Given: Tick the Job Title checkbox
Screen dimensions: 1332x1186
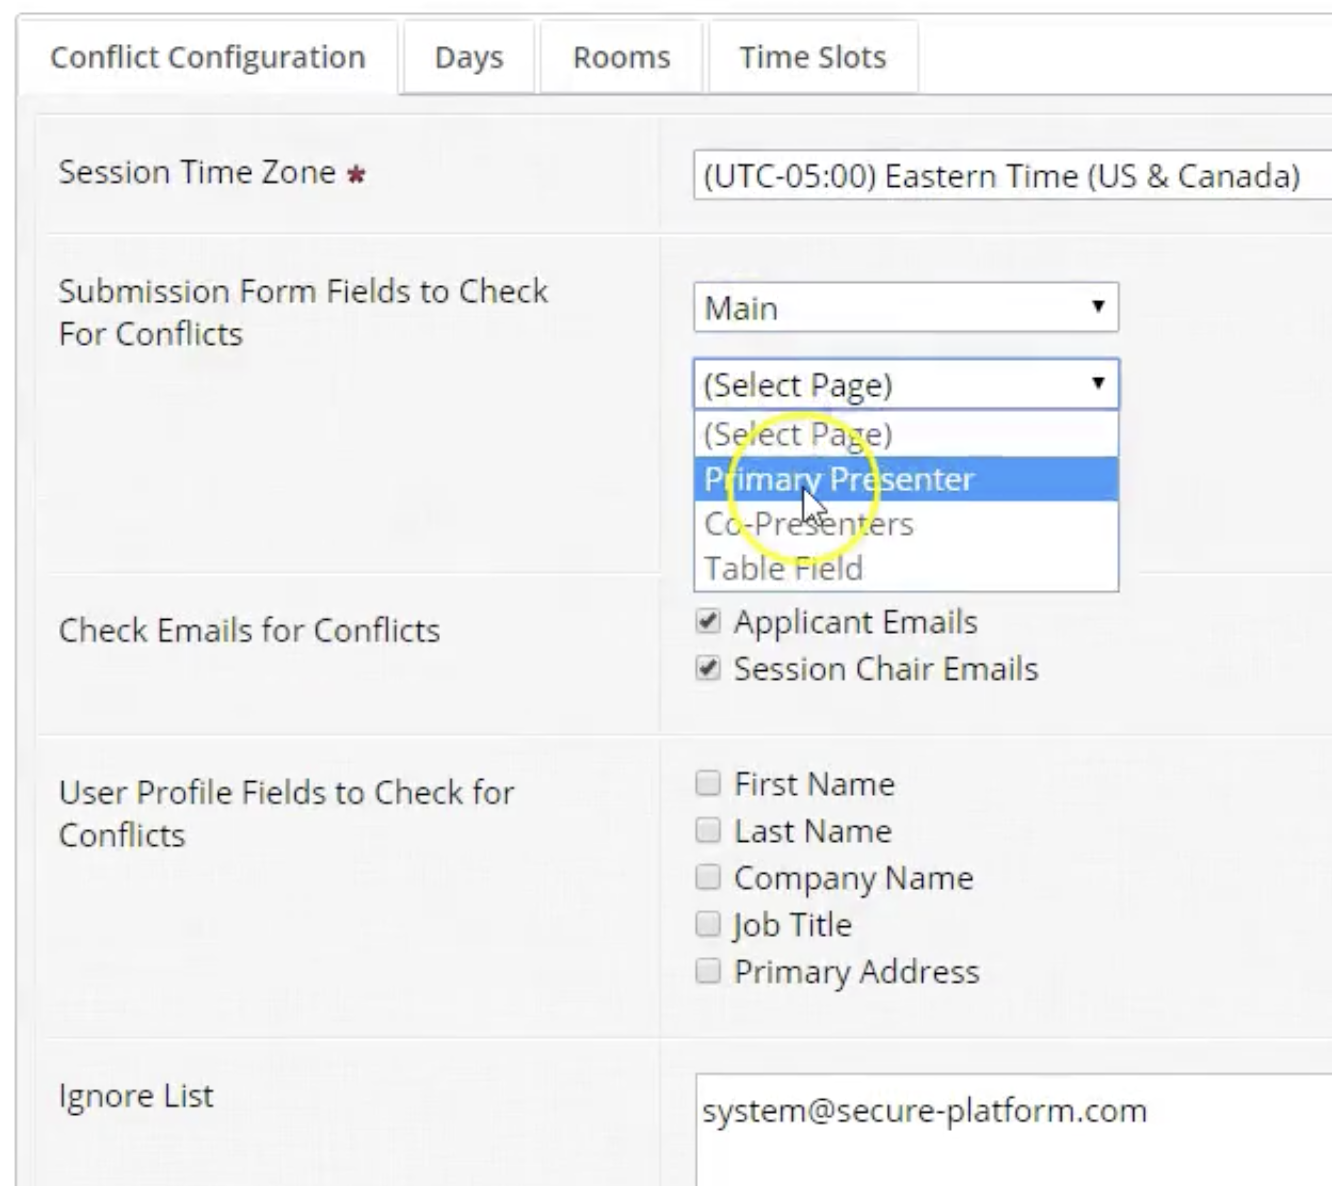Looking at the screenshot, I should click(x=708, y=924).
